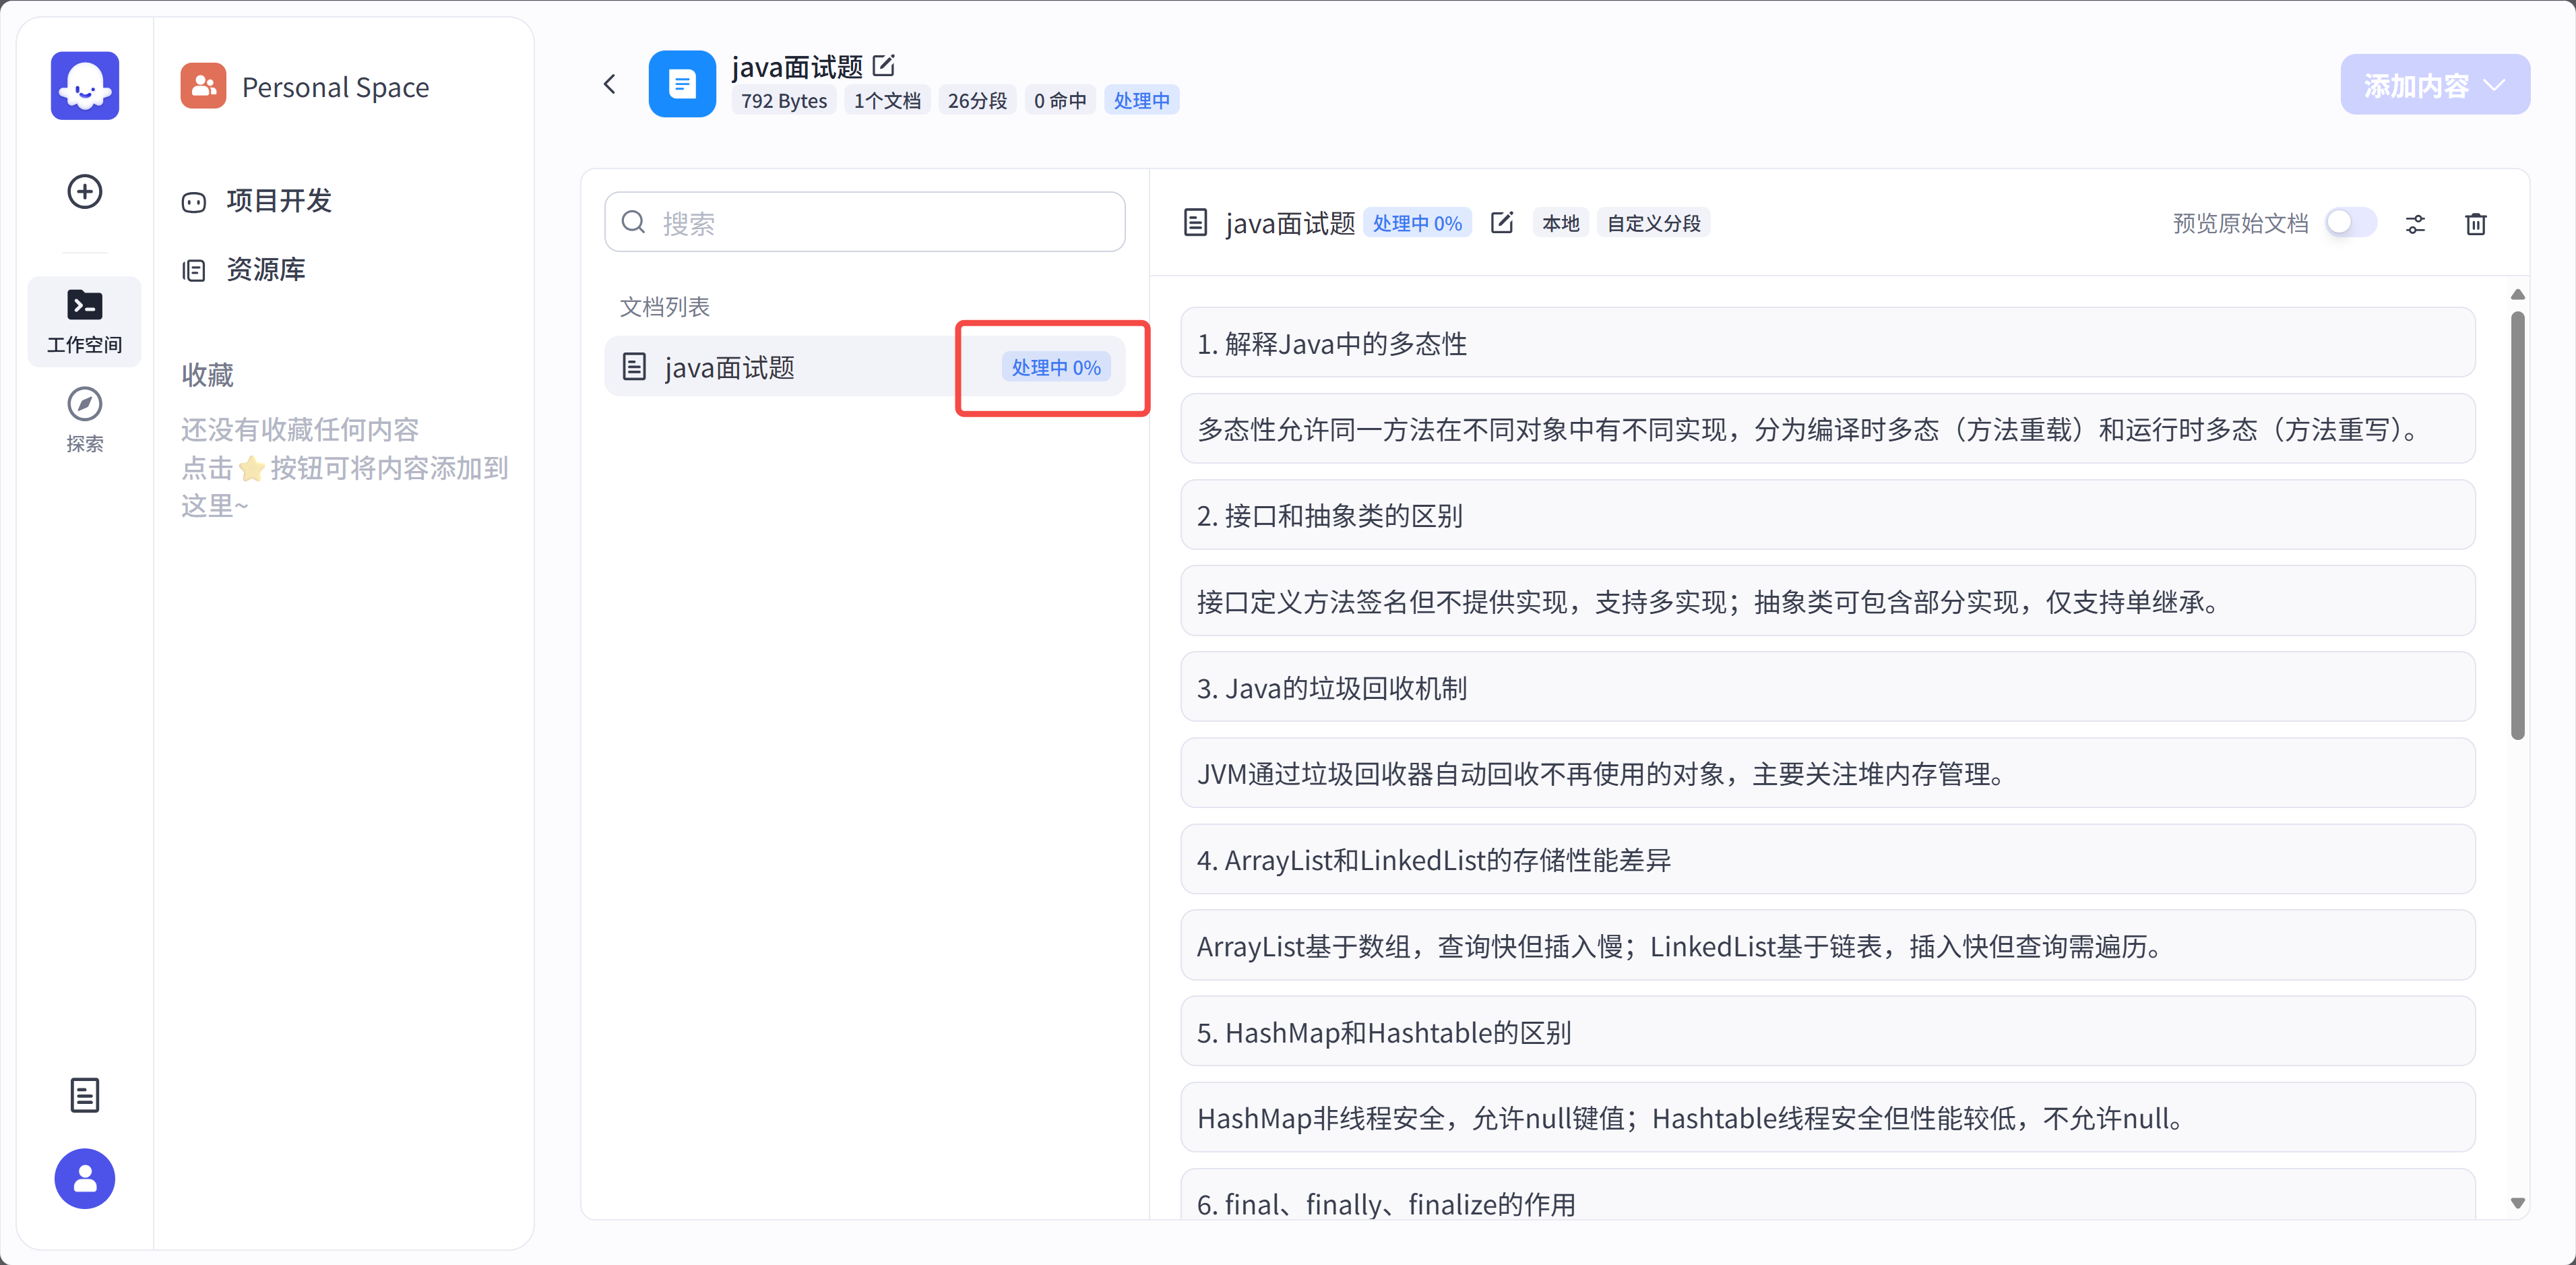This screenshot has height=1265, width=2576.
Task: Click the edit pencil next to header title
Action: [x=884, y=66]
